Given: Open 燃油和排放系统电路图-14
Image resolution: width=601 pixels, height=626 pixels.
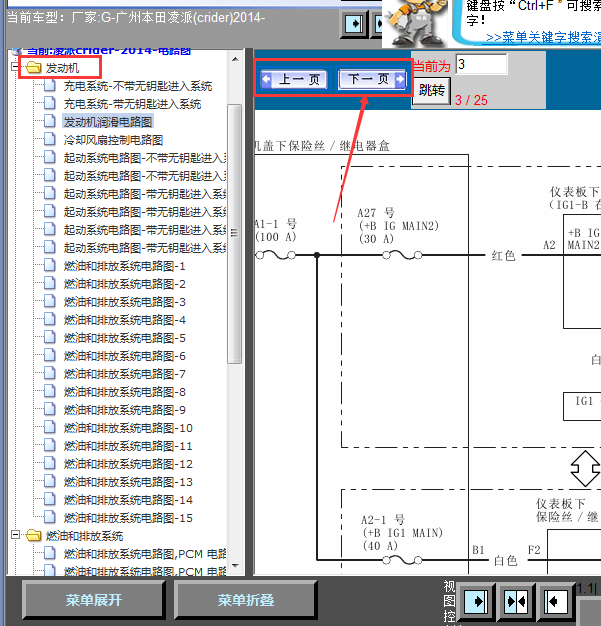Looking at the screenshot, I should click(x=128, y=500).
